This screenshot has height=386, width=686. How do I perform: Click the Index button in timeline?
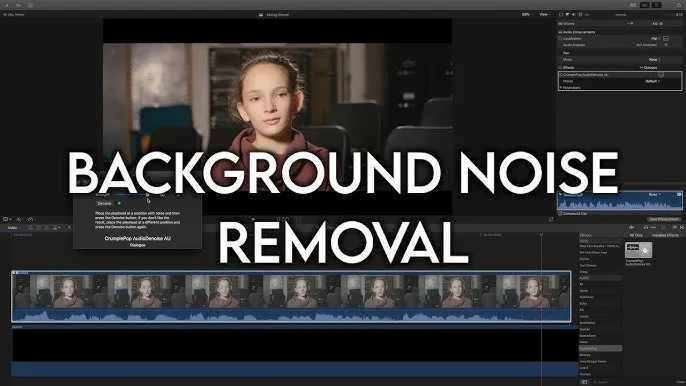(x=12, y=228)
